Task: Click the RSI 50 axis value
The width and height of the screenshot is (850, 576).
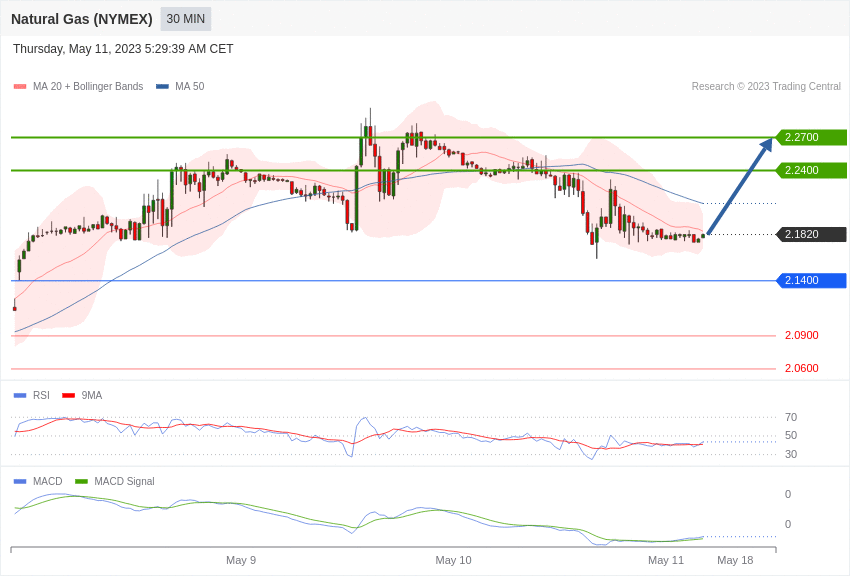Action: (x=791, y=435)
